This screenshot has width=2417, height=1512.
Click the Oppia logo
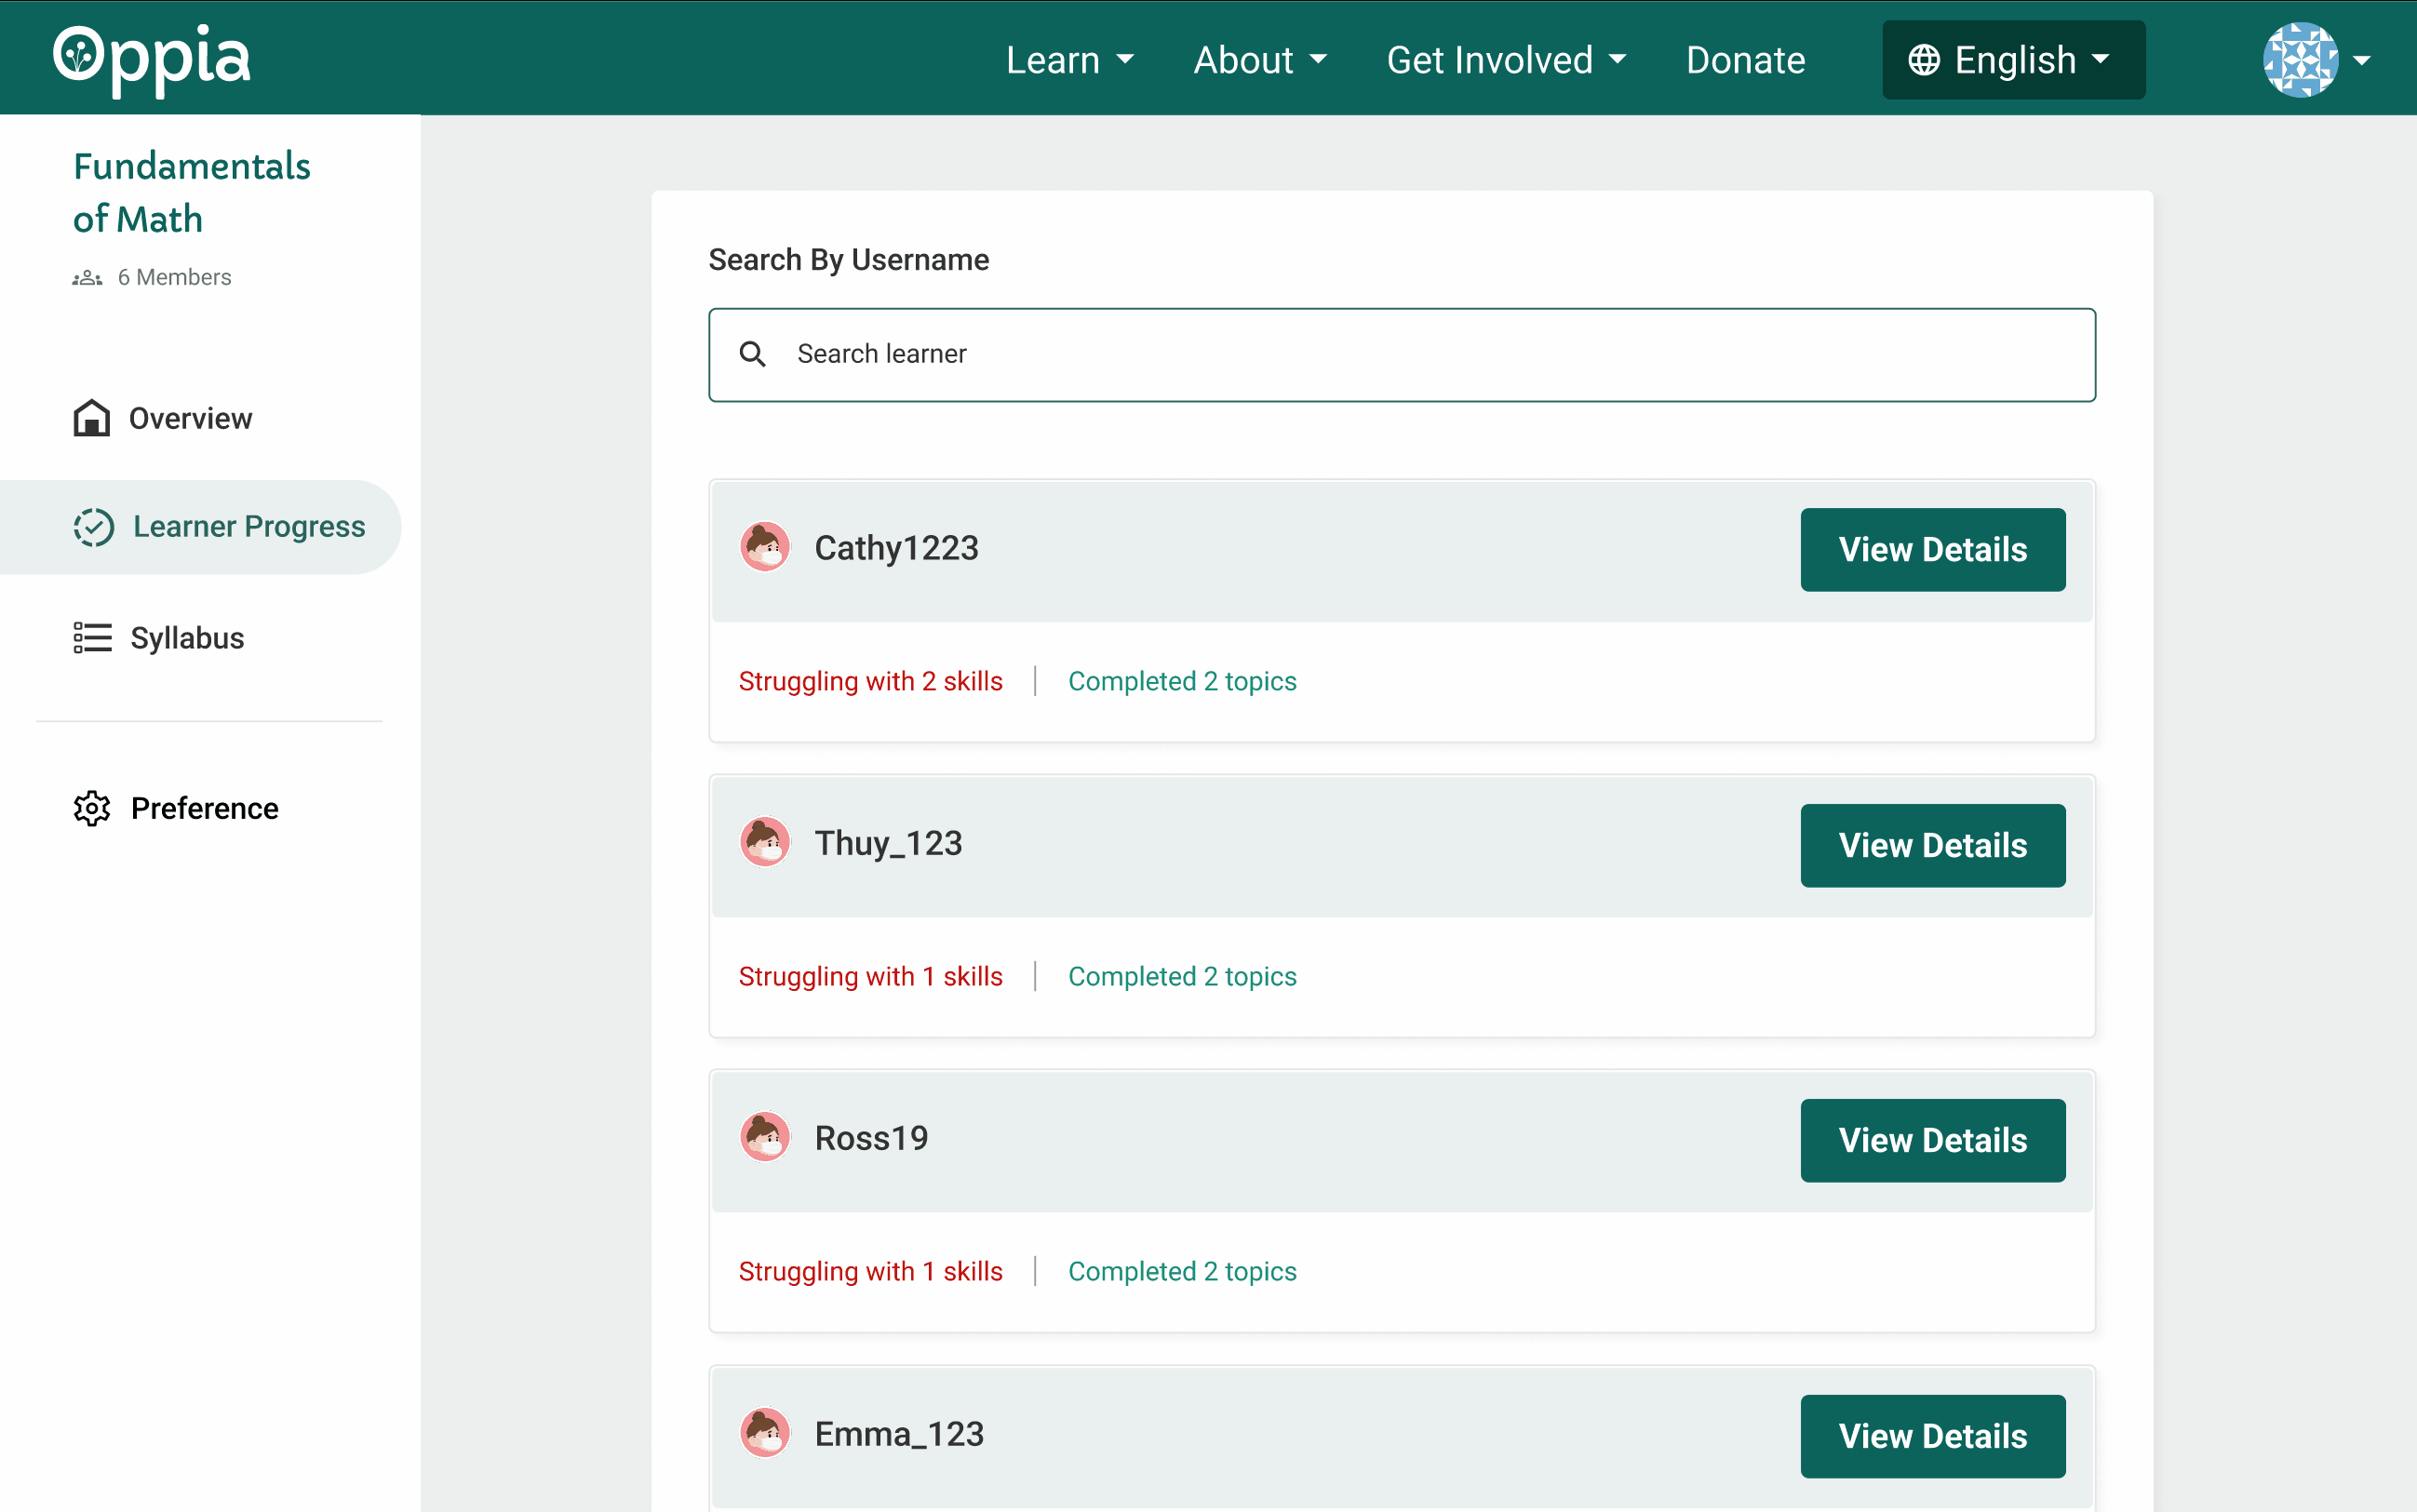[x=152, y=59]
